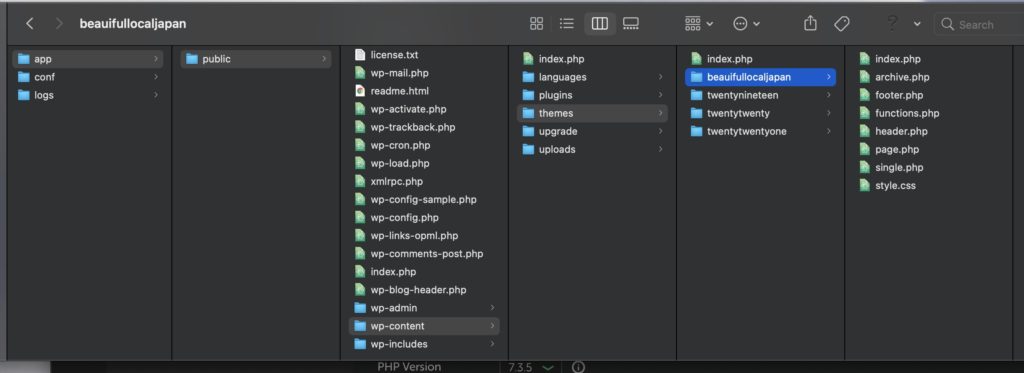The width and height of the screenshot is (1024, 373).
Task: Open the PHP version dropdown
Action: (x=548, y=368)
